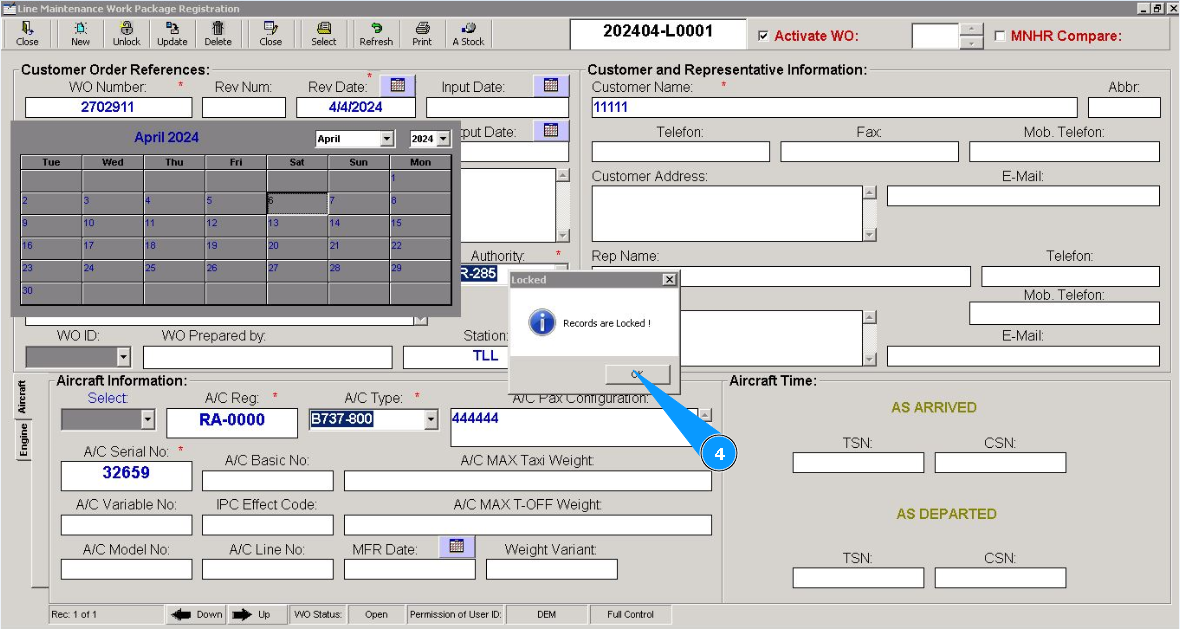Toggle the Activate WO checkbox

point(764,36)
